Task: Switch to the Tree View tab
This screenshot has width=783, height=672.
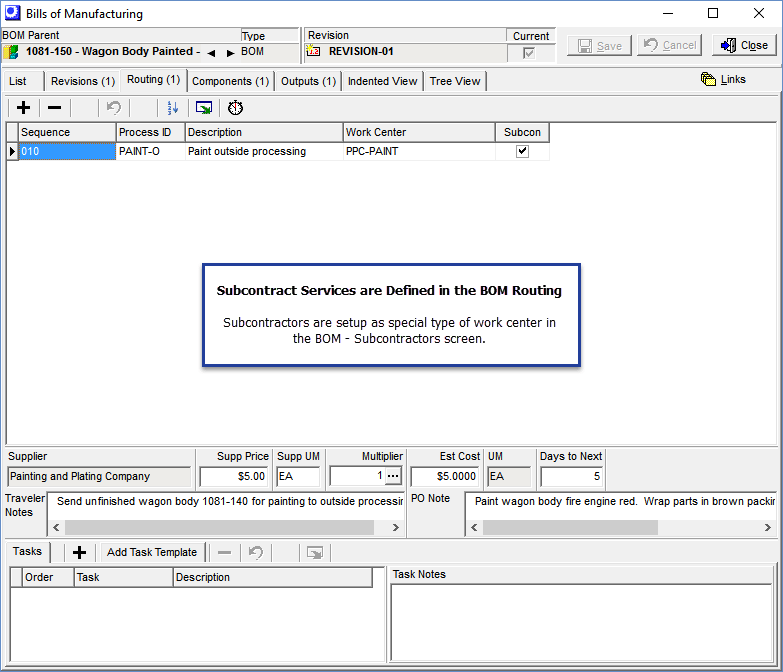Action: pos(455,81)
